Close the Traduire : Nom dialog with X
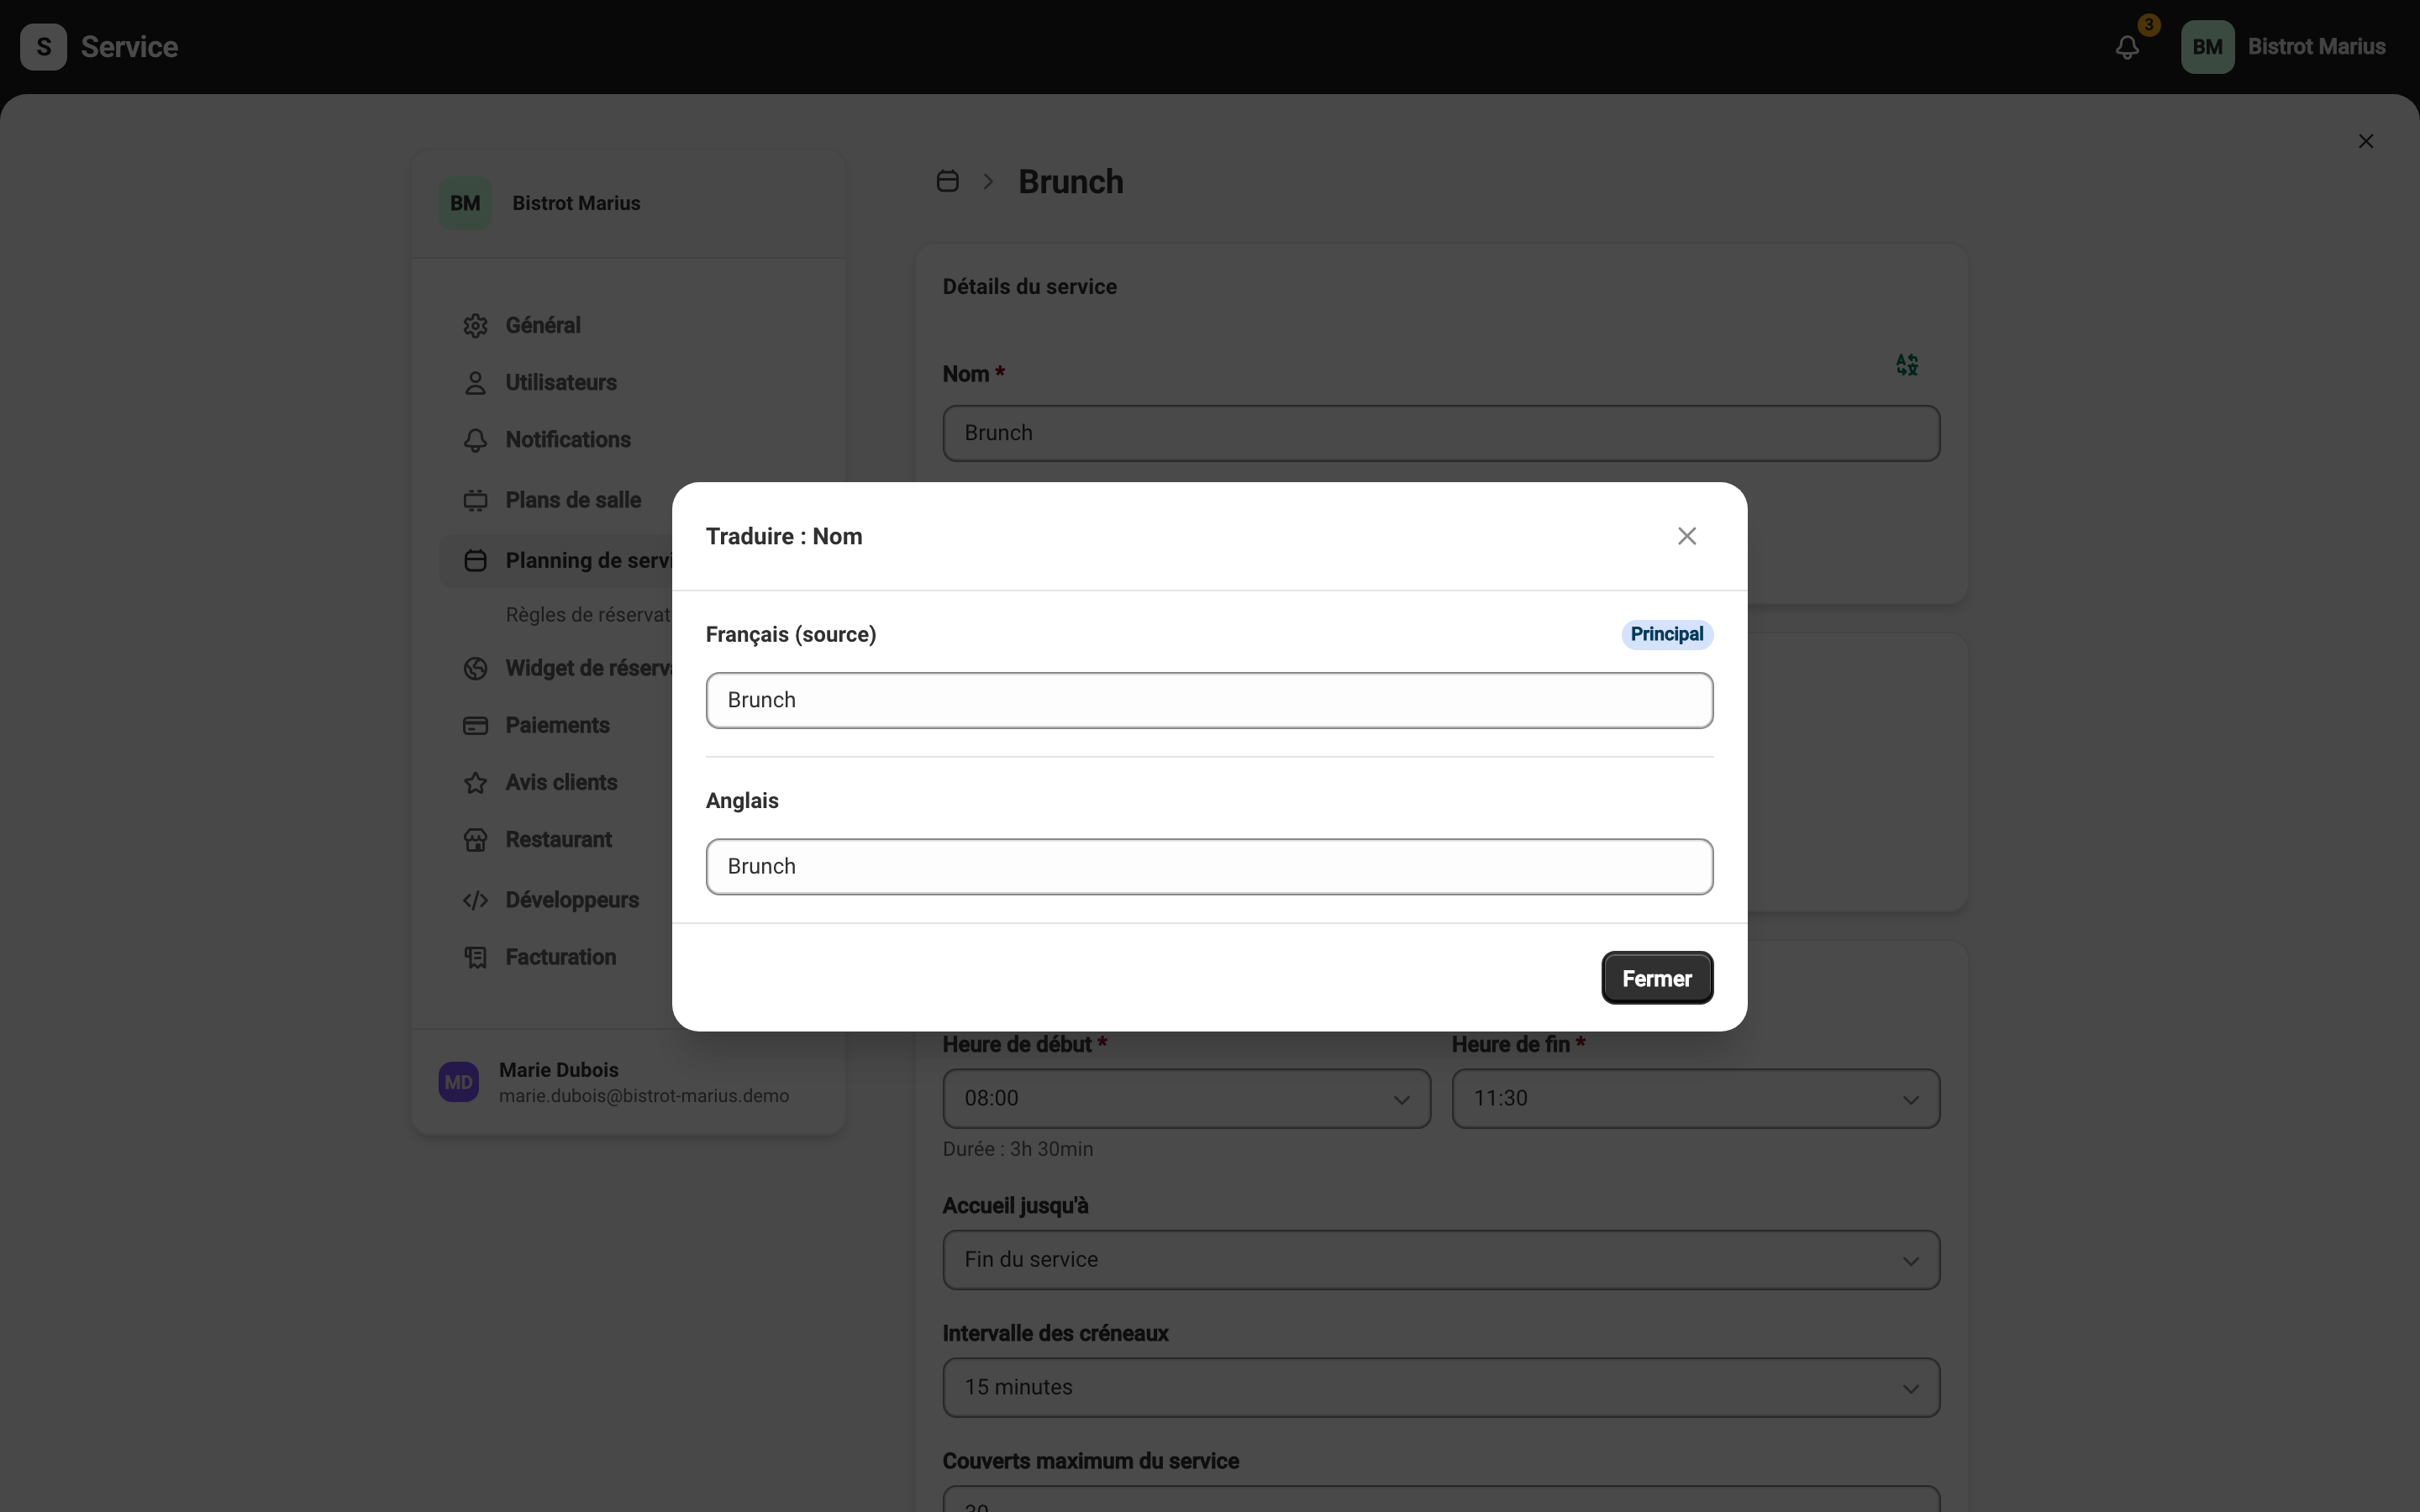Viewport: 2420px width, 1512px height. pos(1686,536)
